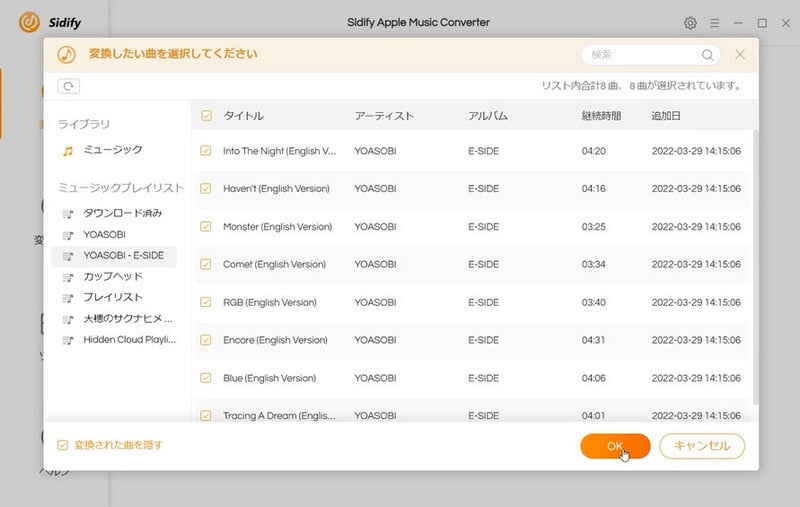Click playlist icon beside Hidden Cloud Playlist

click(x=68, y=340)
